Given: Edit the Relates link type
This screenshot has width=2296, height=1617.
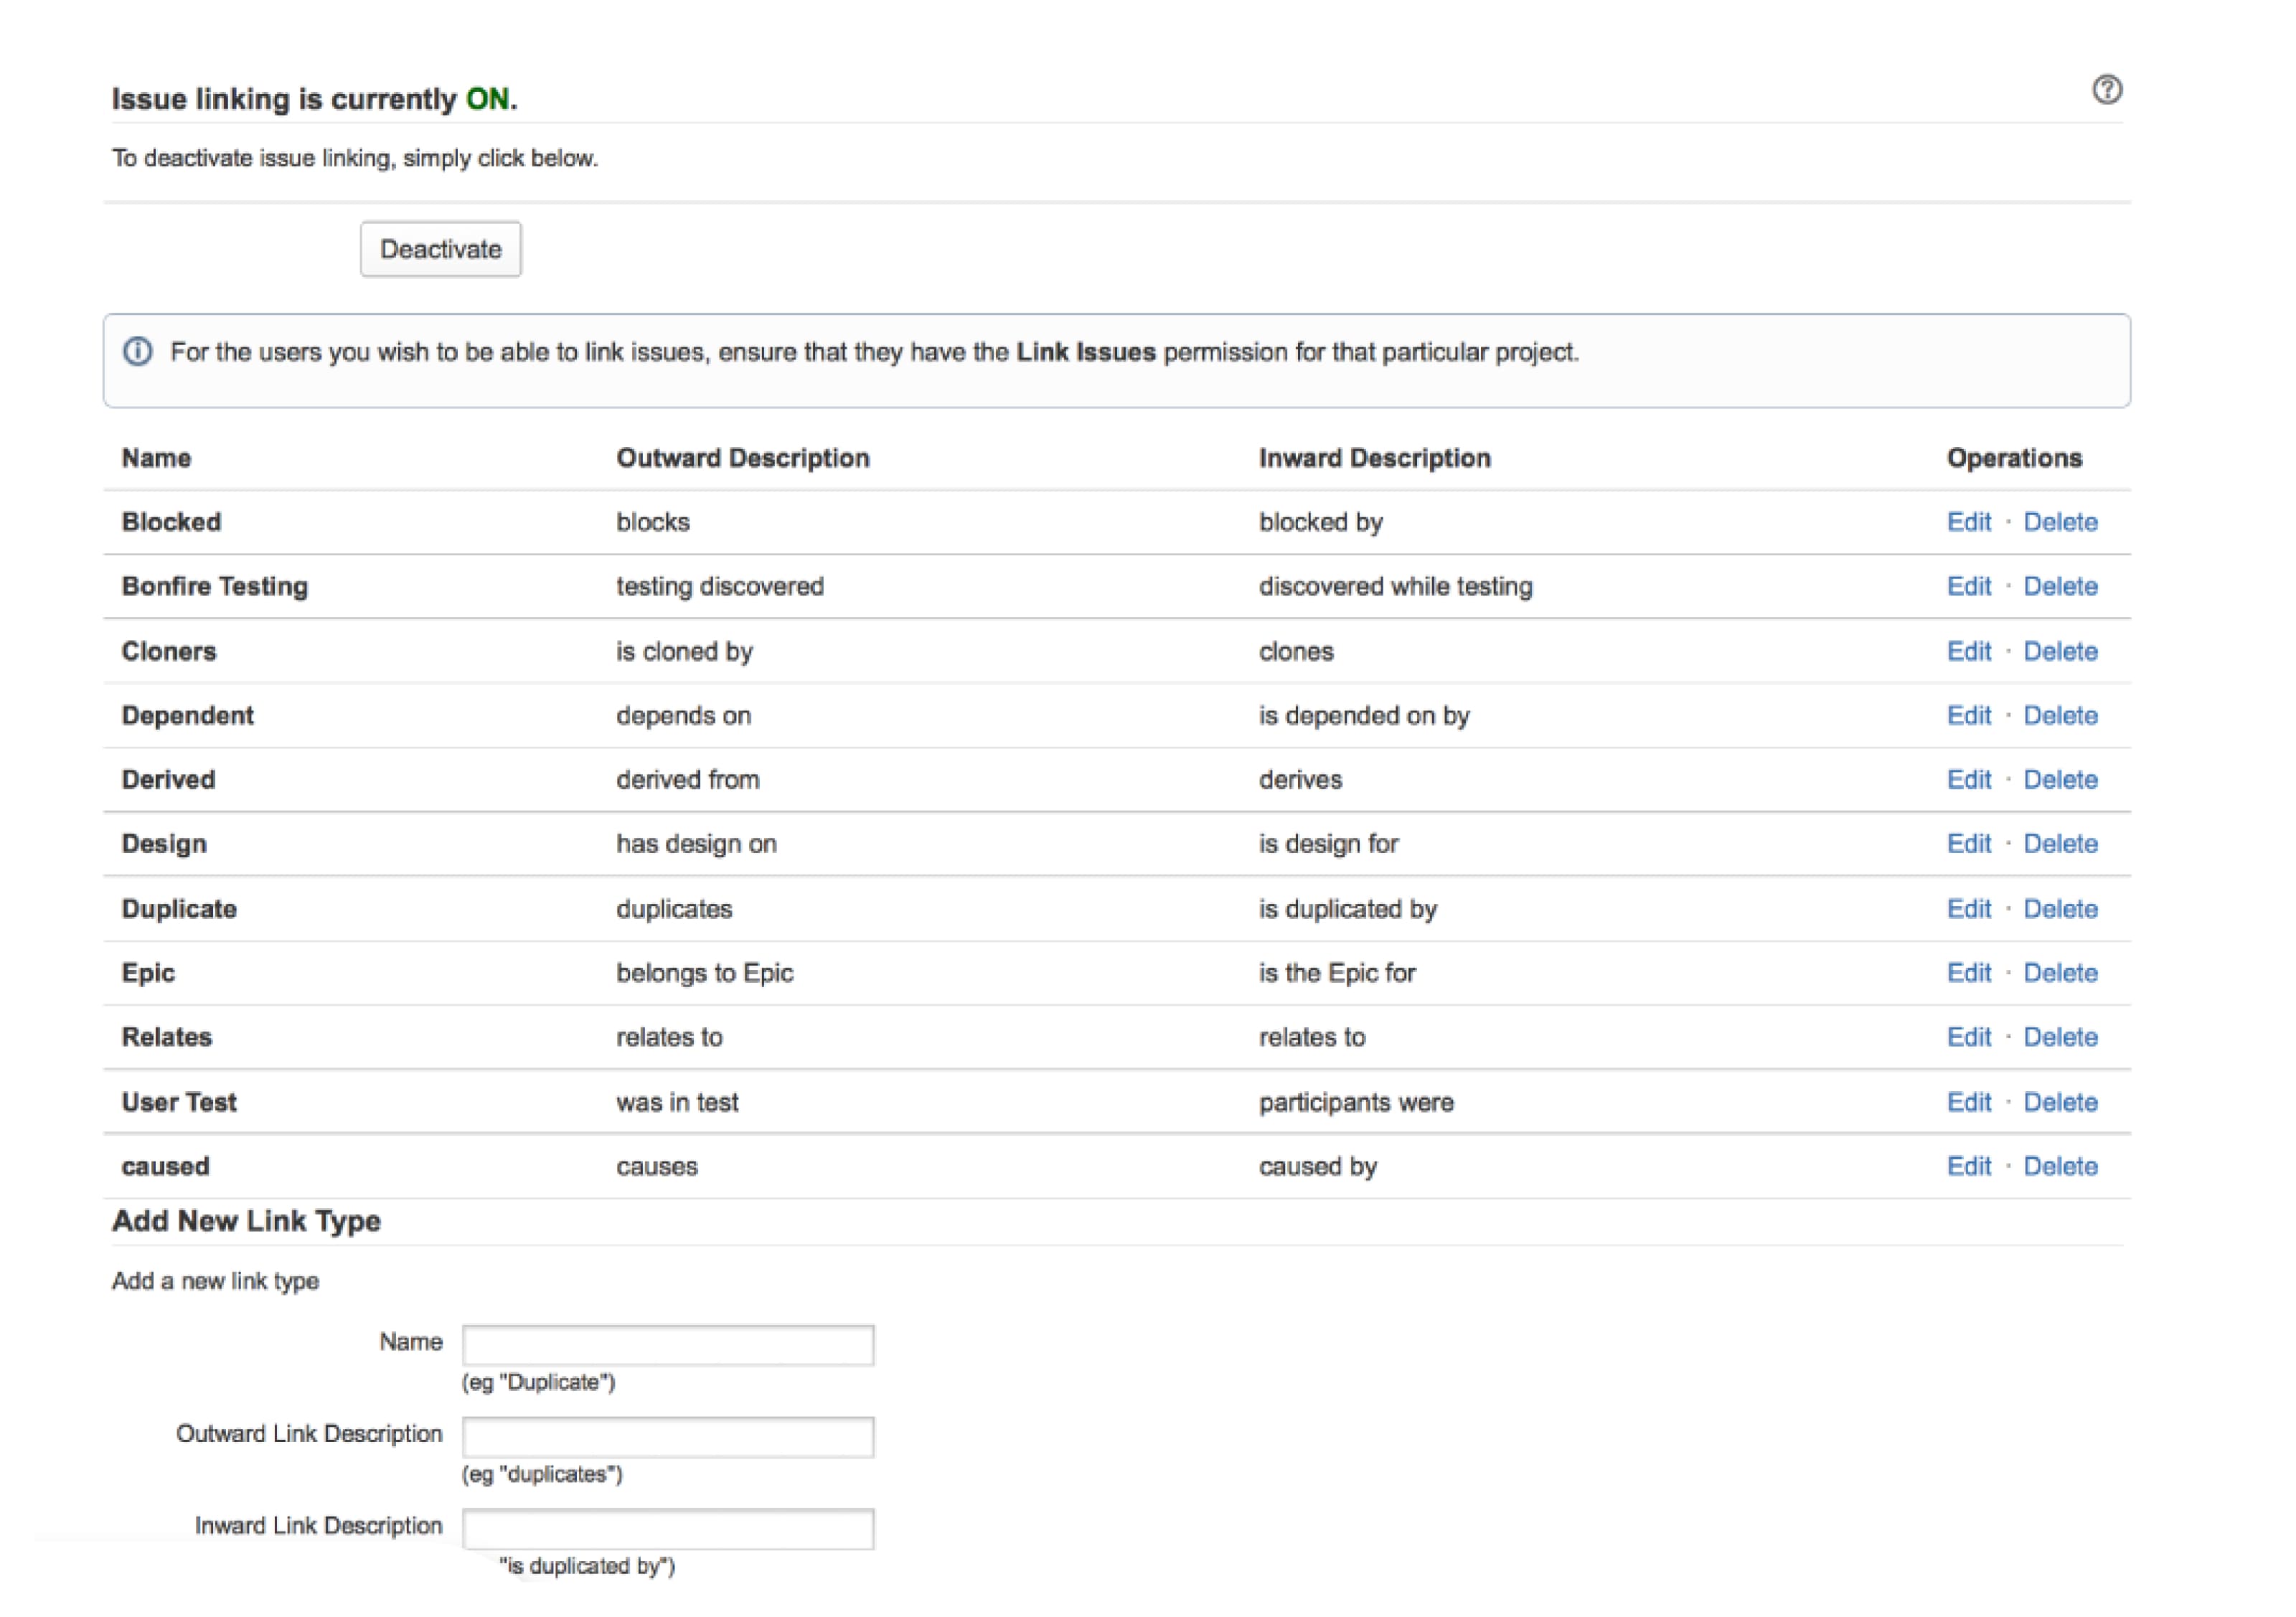Looking at the screenshot, I should click(1968, 1037).
